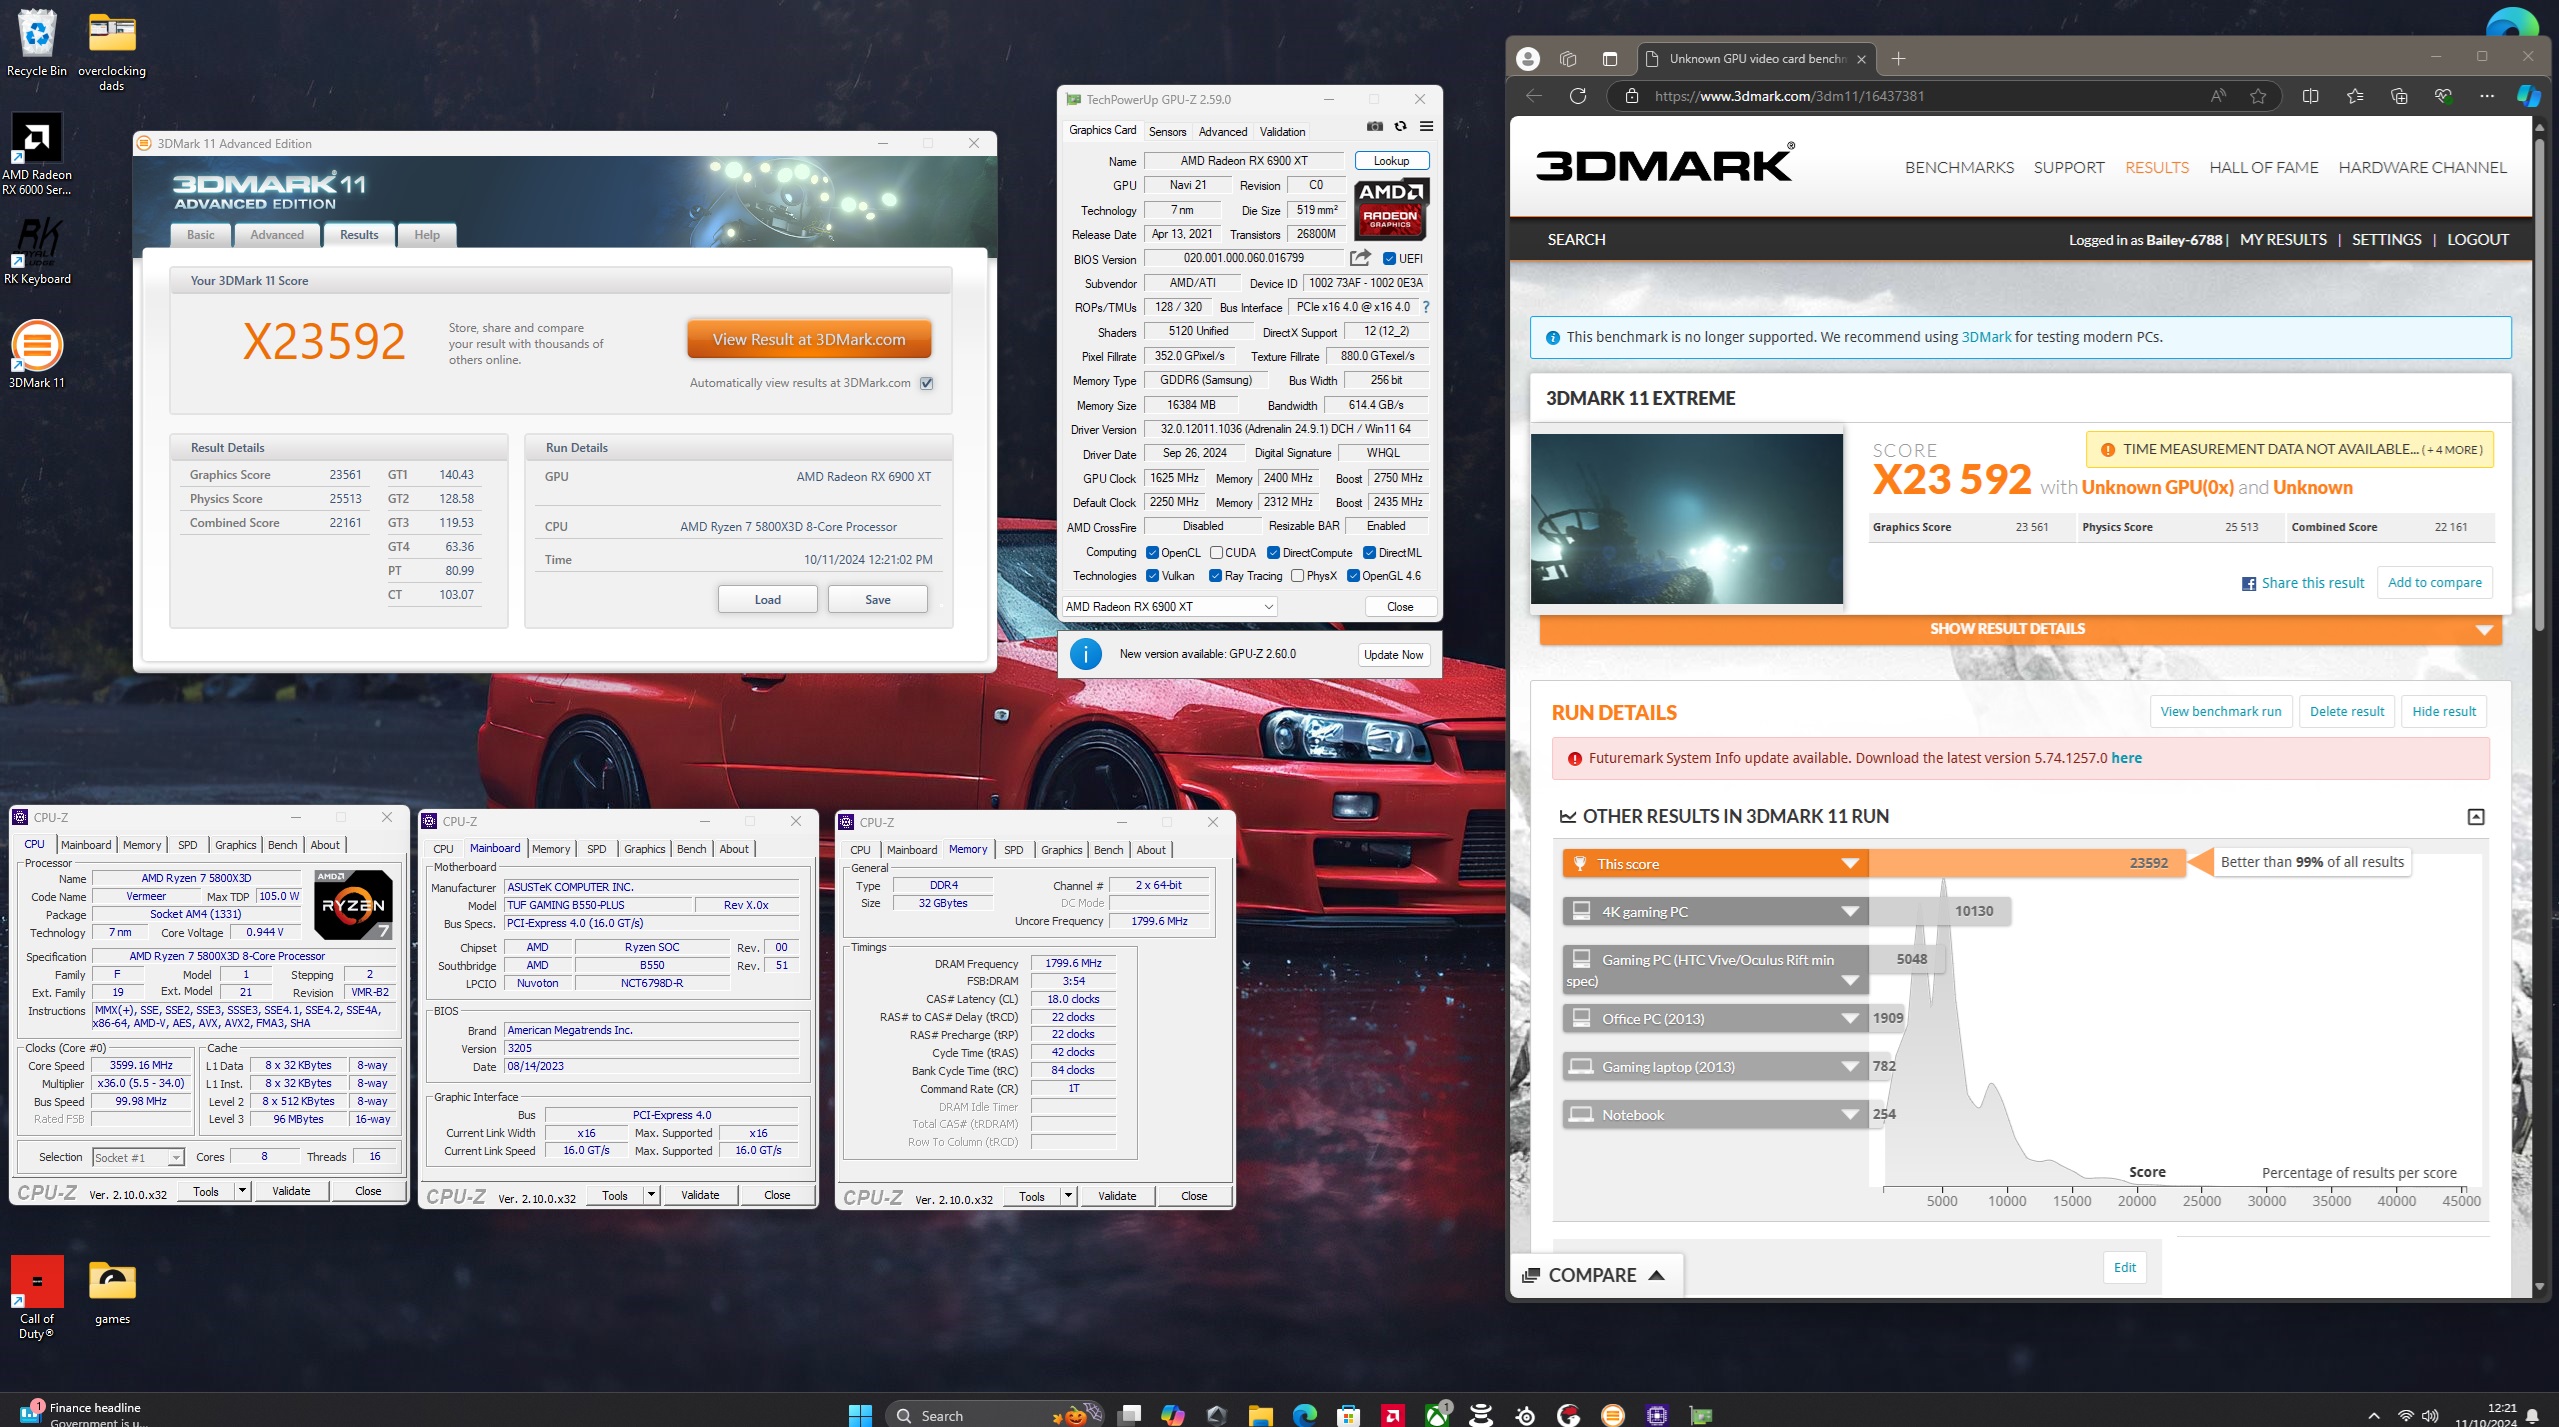Toggle OpenCL checkbox in GPU-Z

coord(1152,553)
